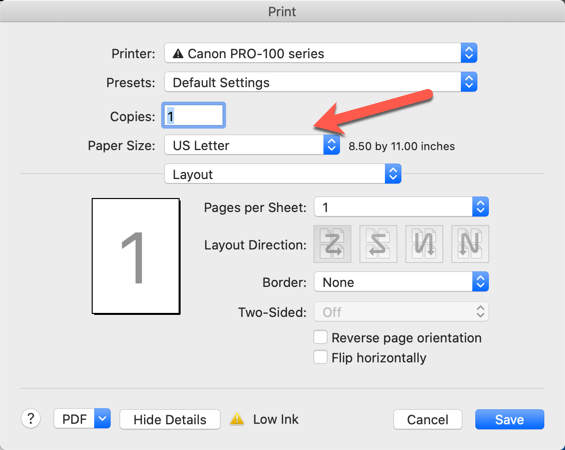Click the 8.50 by 11.00 inches text
Viewport: 565px width, 450px height.
pyautogui.click(x=401, y=146)
